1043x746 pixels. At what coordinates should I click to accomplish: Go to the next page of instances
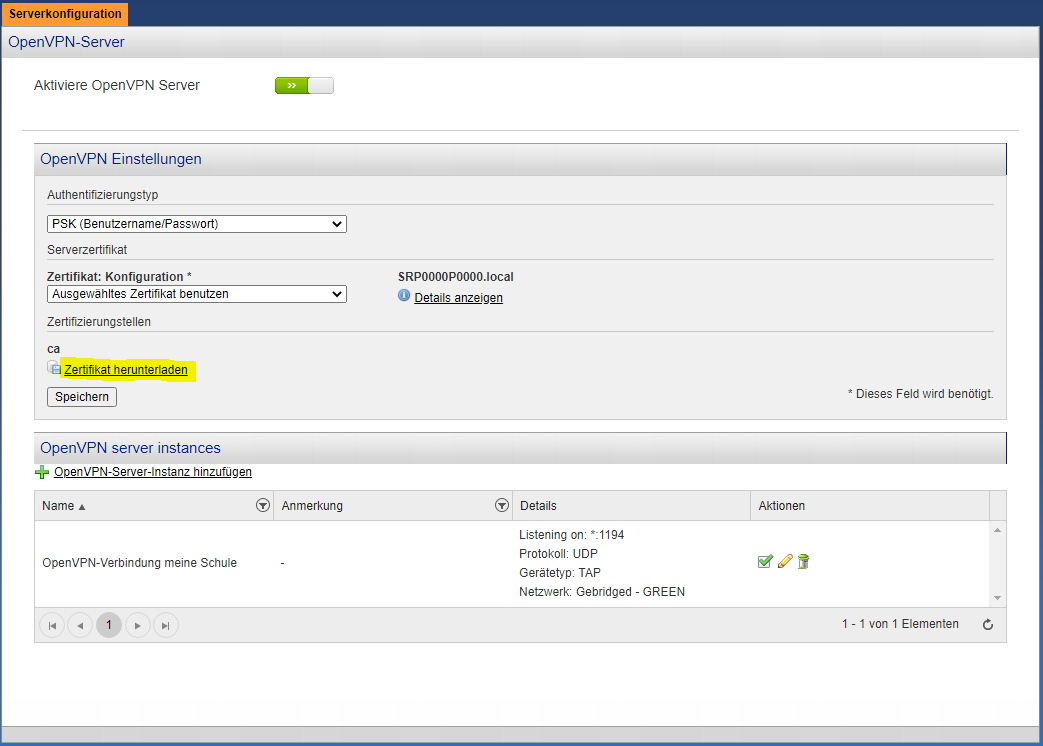[138, 626]
